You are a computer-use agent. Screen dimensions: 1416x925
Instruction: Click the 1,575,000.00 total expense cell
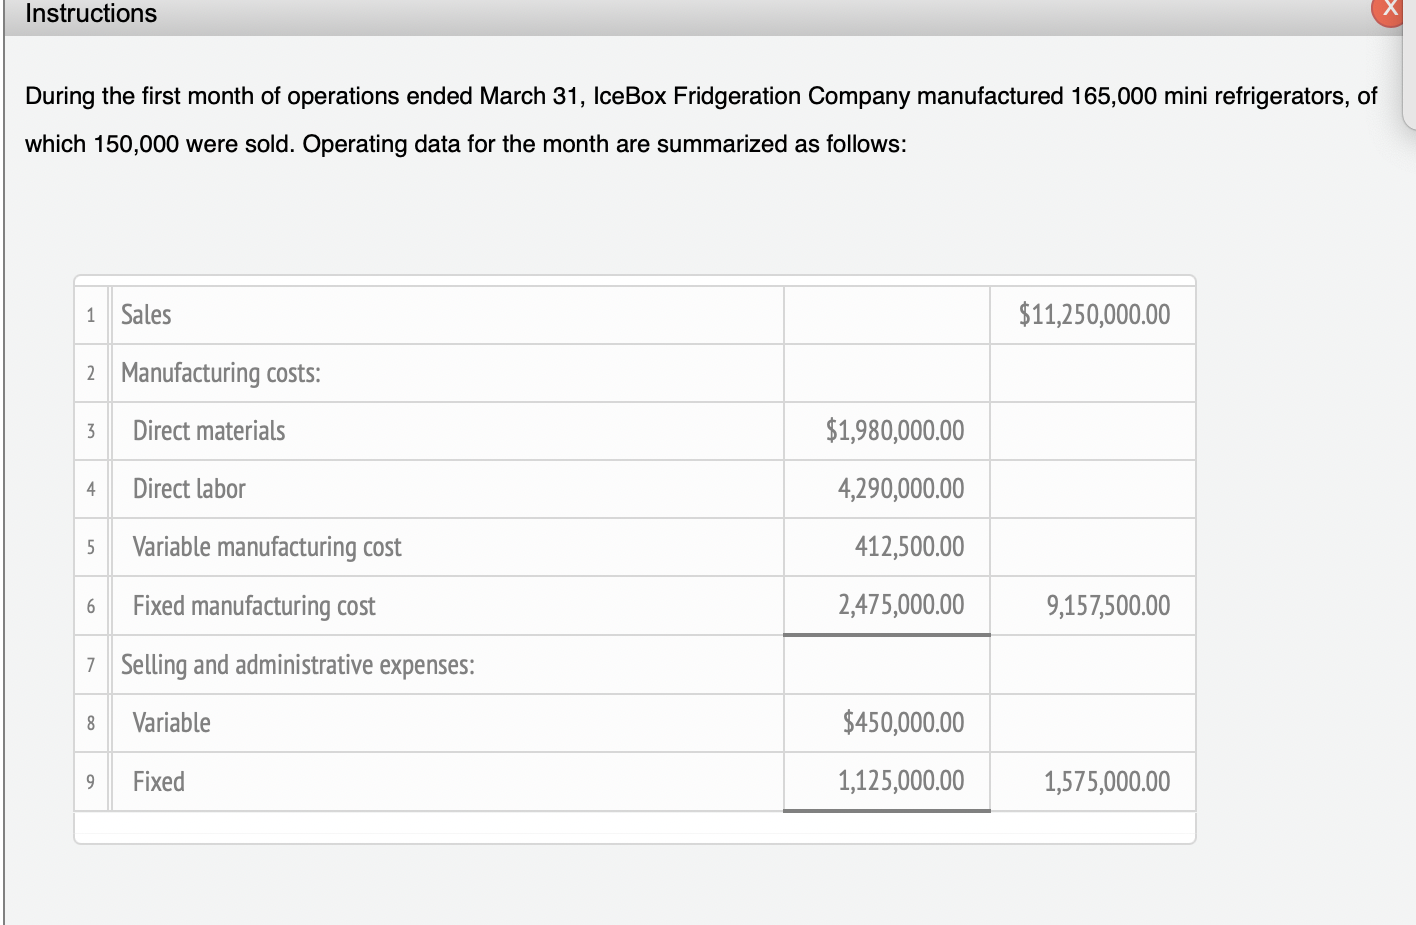click(1092, 781)
